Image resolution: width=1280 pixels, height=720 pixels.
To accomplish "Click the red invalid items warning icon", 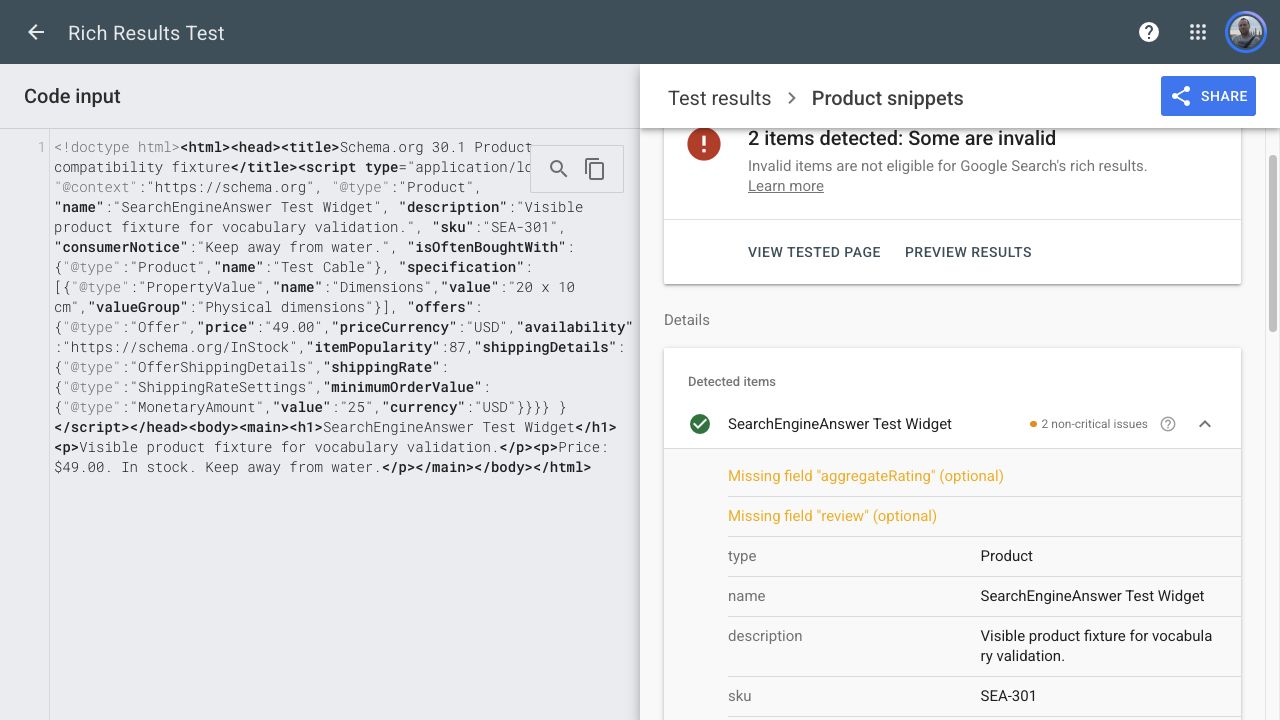I will tap(704, 143).
